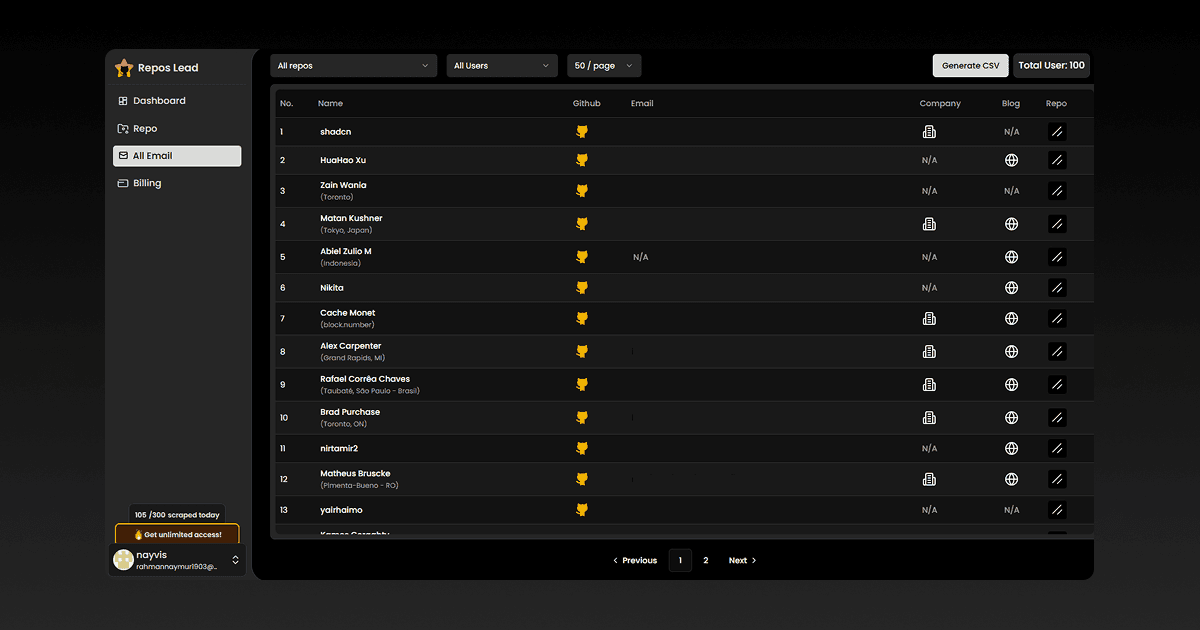Click Alex Carpenter's company building icon
This screenshot has height=630, width=1200.
(x=929, y=351)
